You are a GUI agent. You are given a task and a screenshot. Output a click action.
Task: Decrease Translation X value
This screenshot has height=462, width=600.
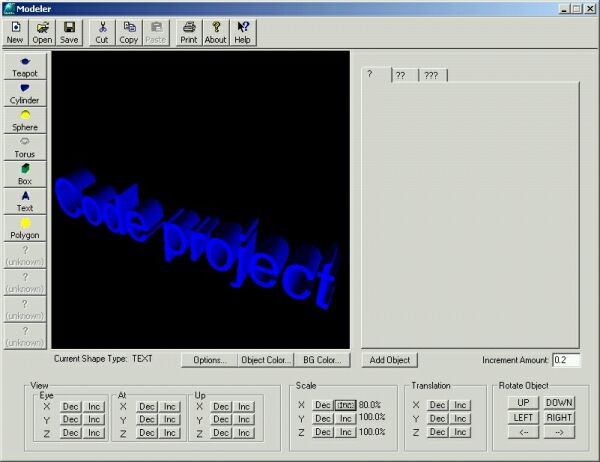click(437, 405)
